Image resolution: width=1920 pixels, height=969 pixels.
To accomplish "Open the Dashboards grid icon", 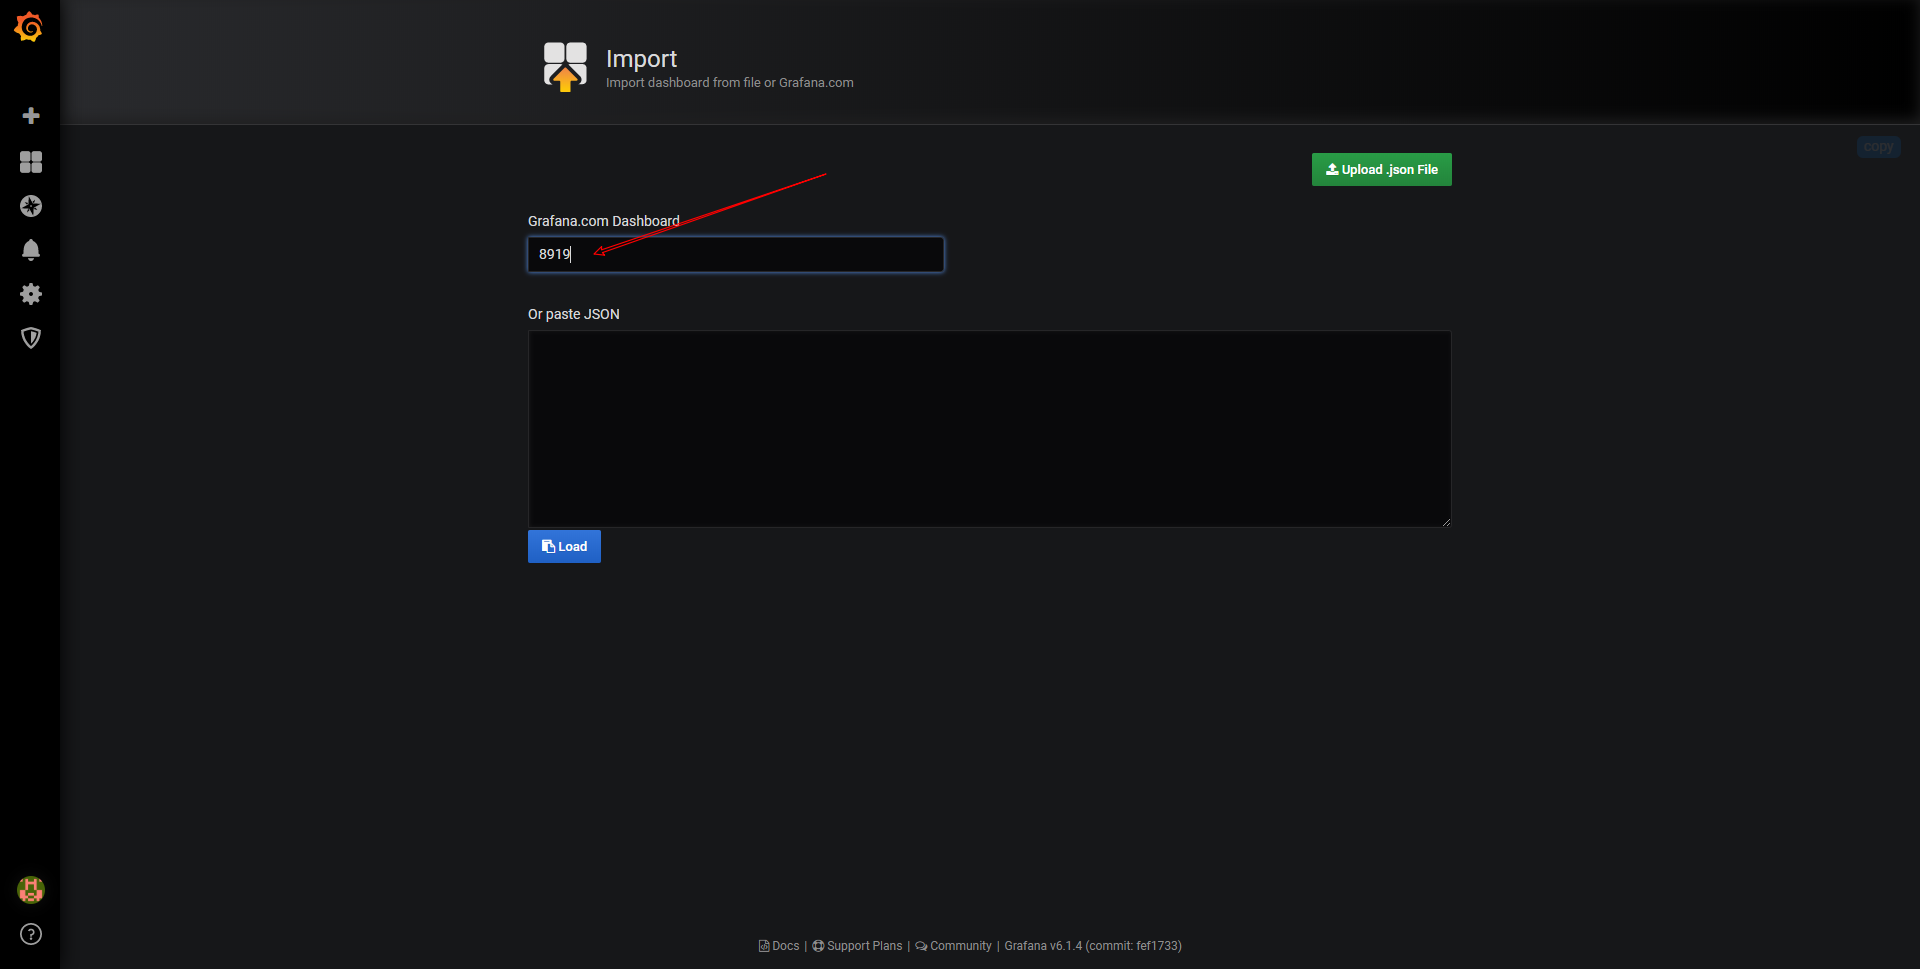I will [31, 162].
